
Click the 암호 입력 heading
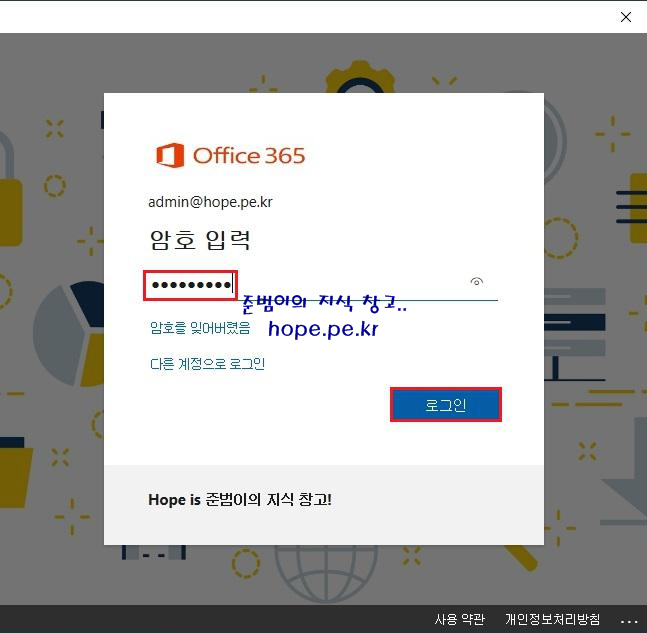200,240
